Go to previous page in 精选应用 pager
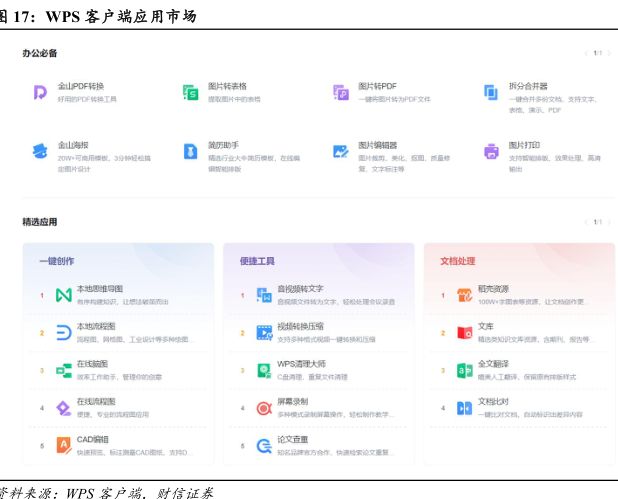Image resolution: width=618 pixels, height=499 pixels. pyautogui.click(x=586, y=222)
